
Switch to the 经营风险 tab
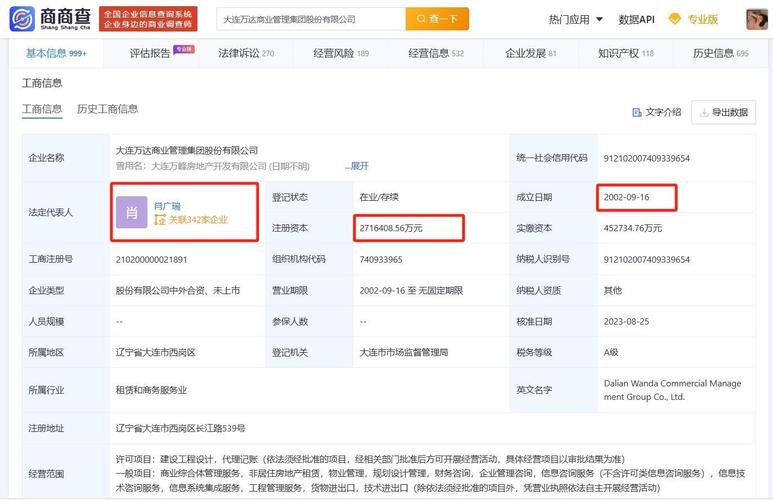click(341, 54)
